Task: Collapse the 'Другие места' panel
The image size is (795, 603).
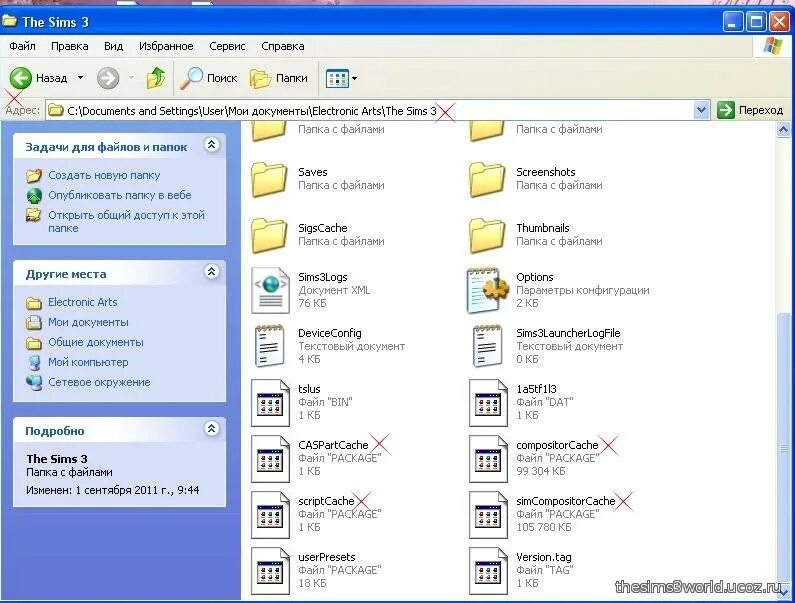Action: point(211,272)
